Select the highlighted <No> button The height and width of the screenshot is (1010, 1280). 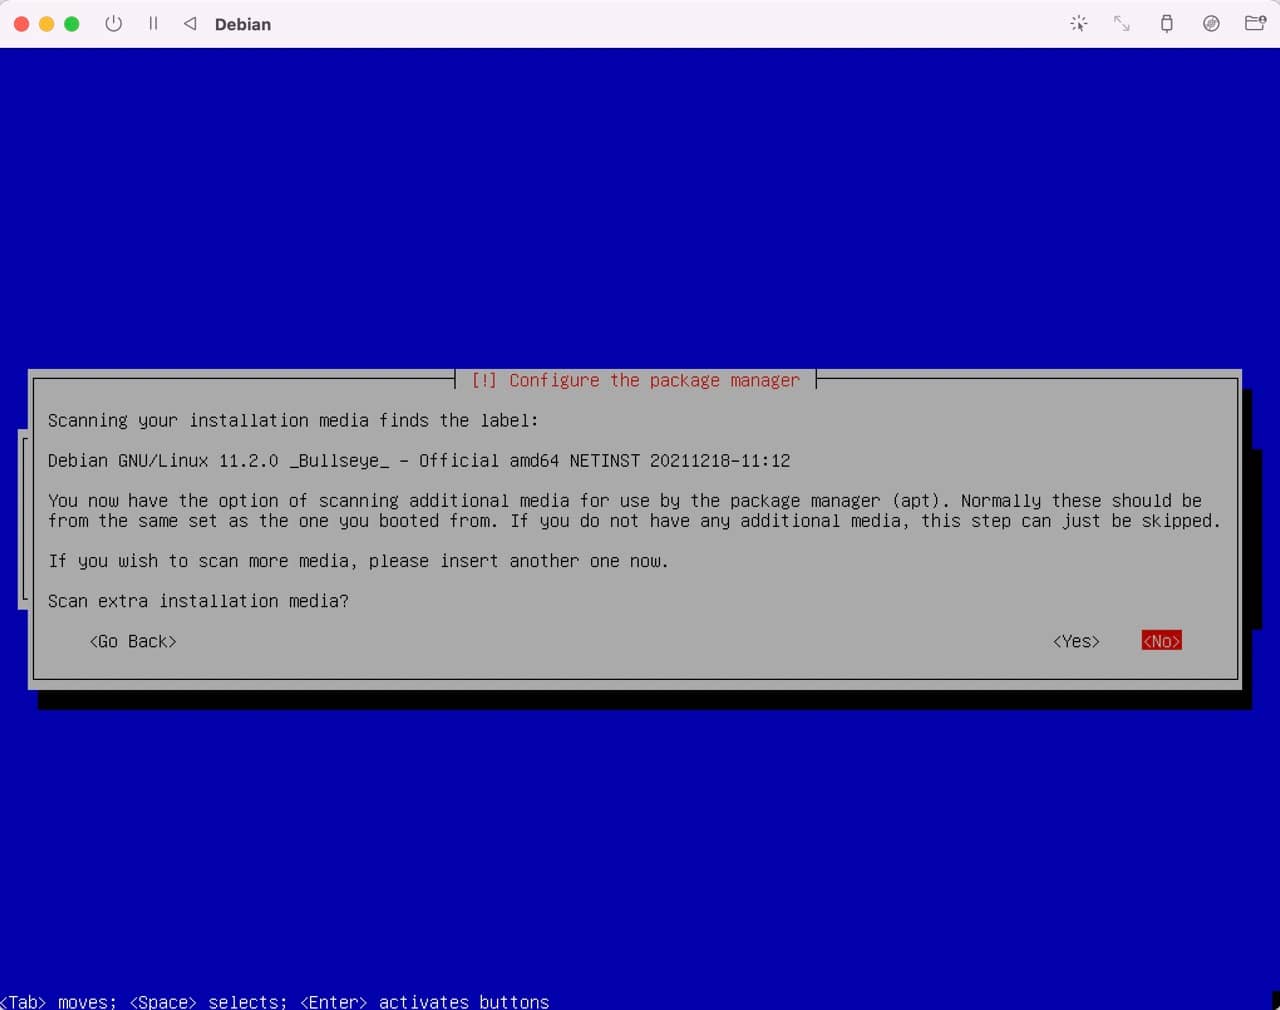click(1162, 641)
